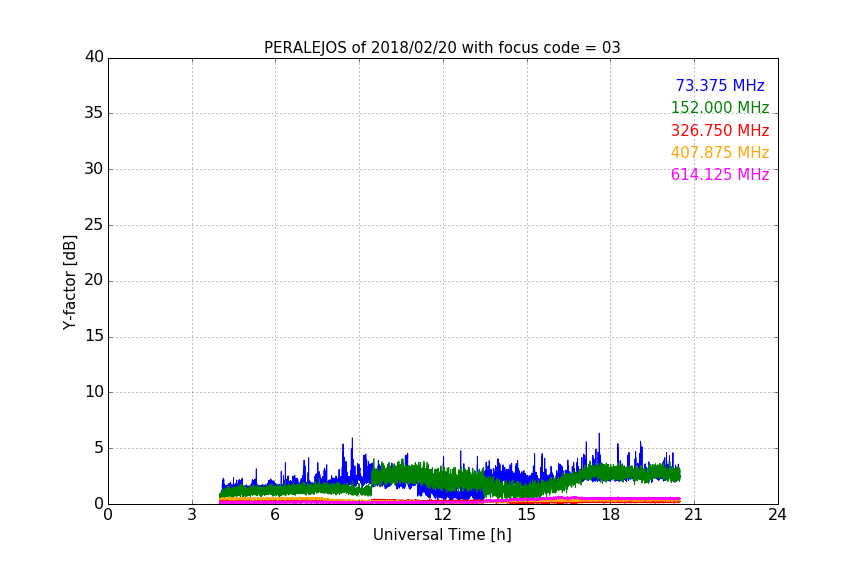Click the 'Universal Time [h]' axis label
The width and height of the screenshot is (864, 576).
(442, 535)
